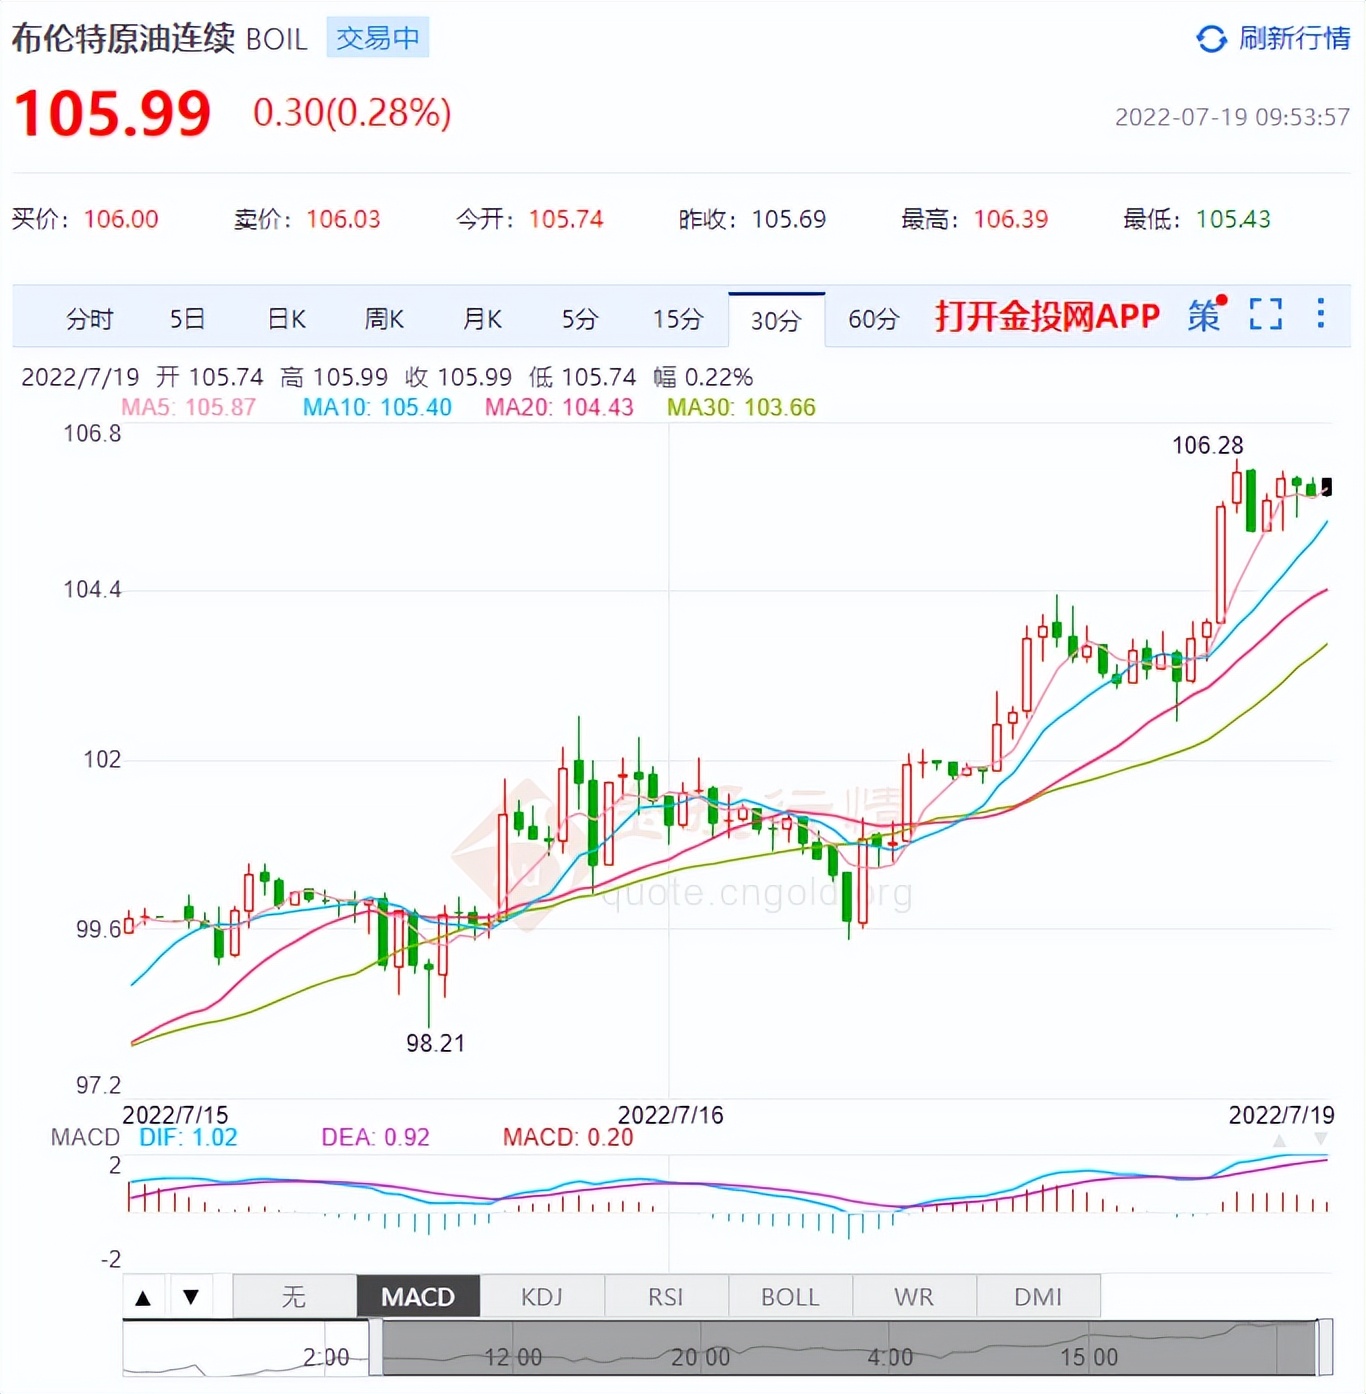Viewport: 1366px width, 1394px height.
Task: Select the 5分 interval tab
Action: pos(579,319)
